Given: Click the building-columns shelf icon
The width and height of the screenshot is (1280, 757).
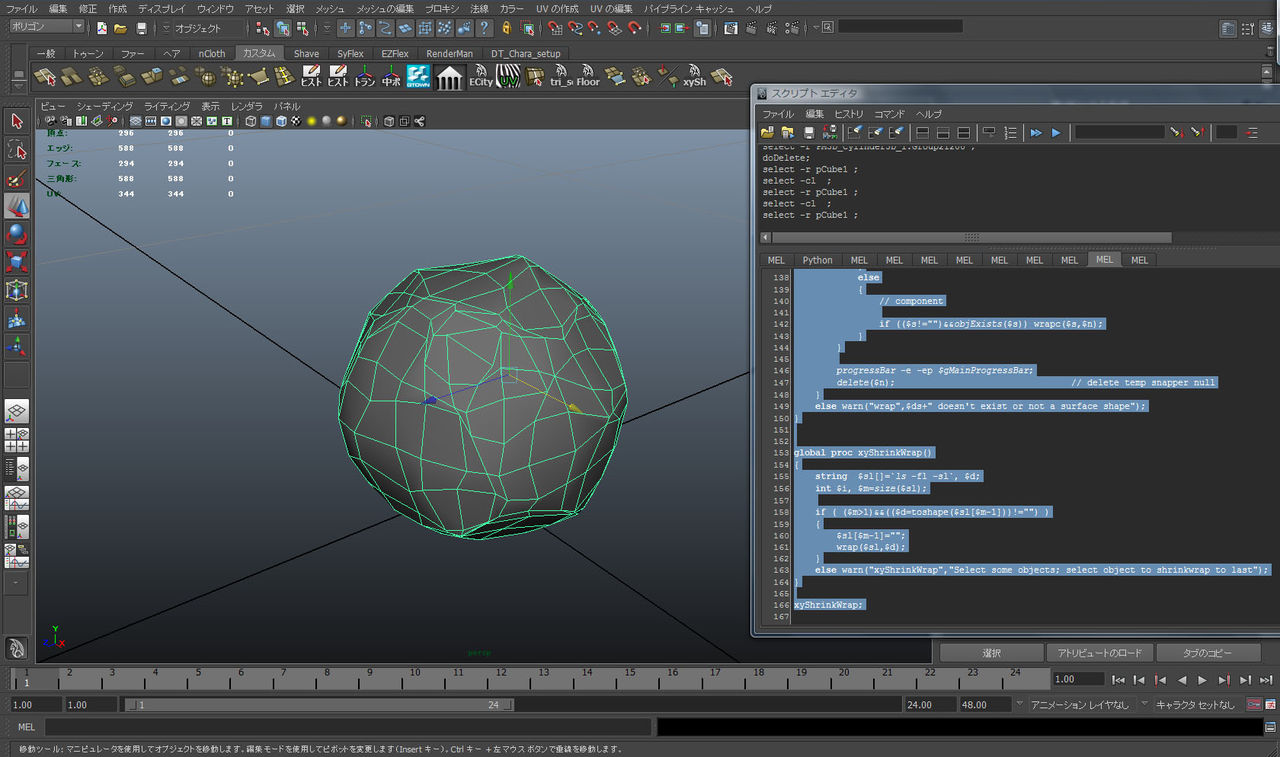Looking at the screenshot, I should [x=449, y=76].
